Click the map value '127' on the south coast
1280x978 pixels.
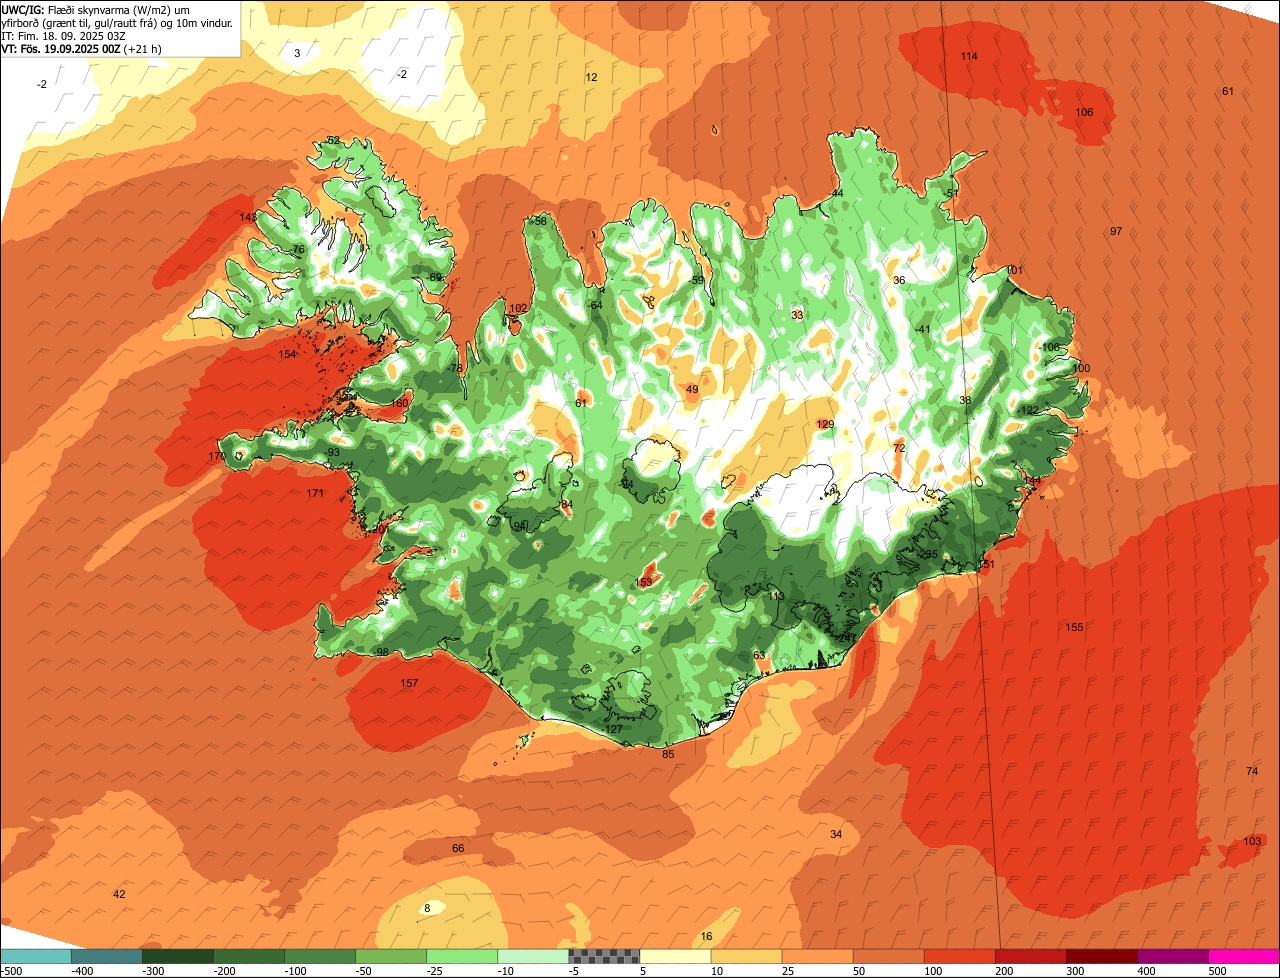pos(614,729)
